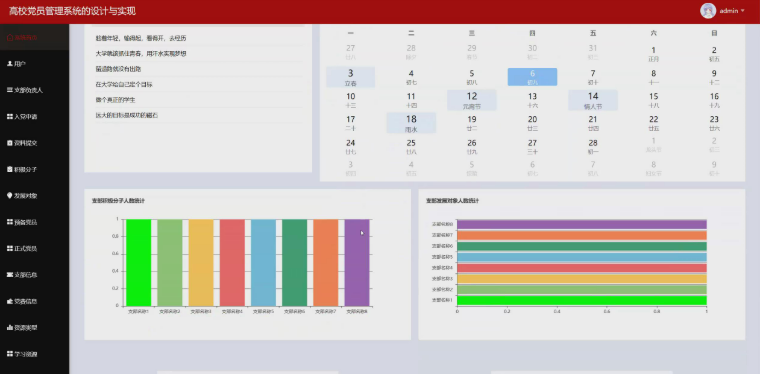This screenshot has width=760, height=374.
Task: Click the light blue horizontal bar in the 支部发展对象 chart
Action: pyautogui.click(x=582, y=257)
